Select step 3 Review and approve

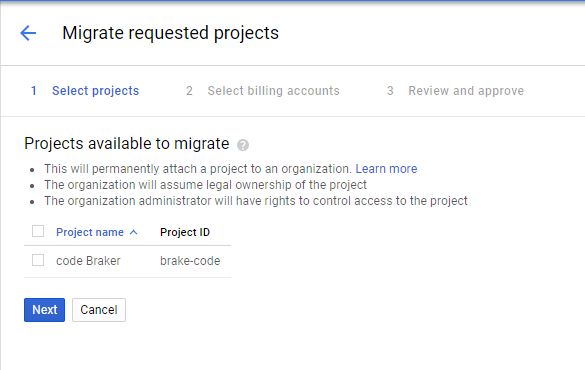[x=455, y=91]
